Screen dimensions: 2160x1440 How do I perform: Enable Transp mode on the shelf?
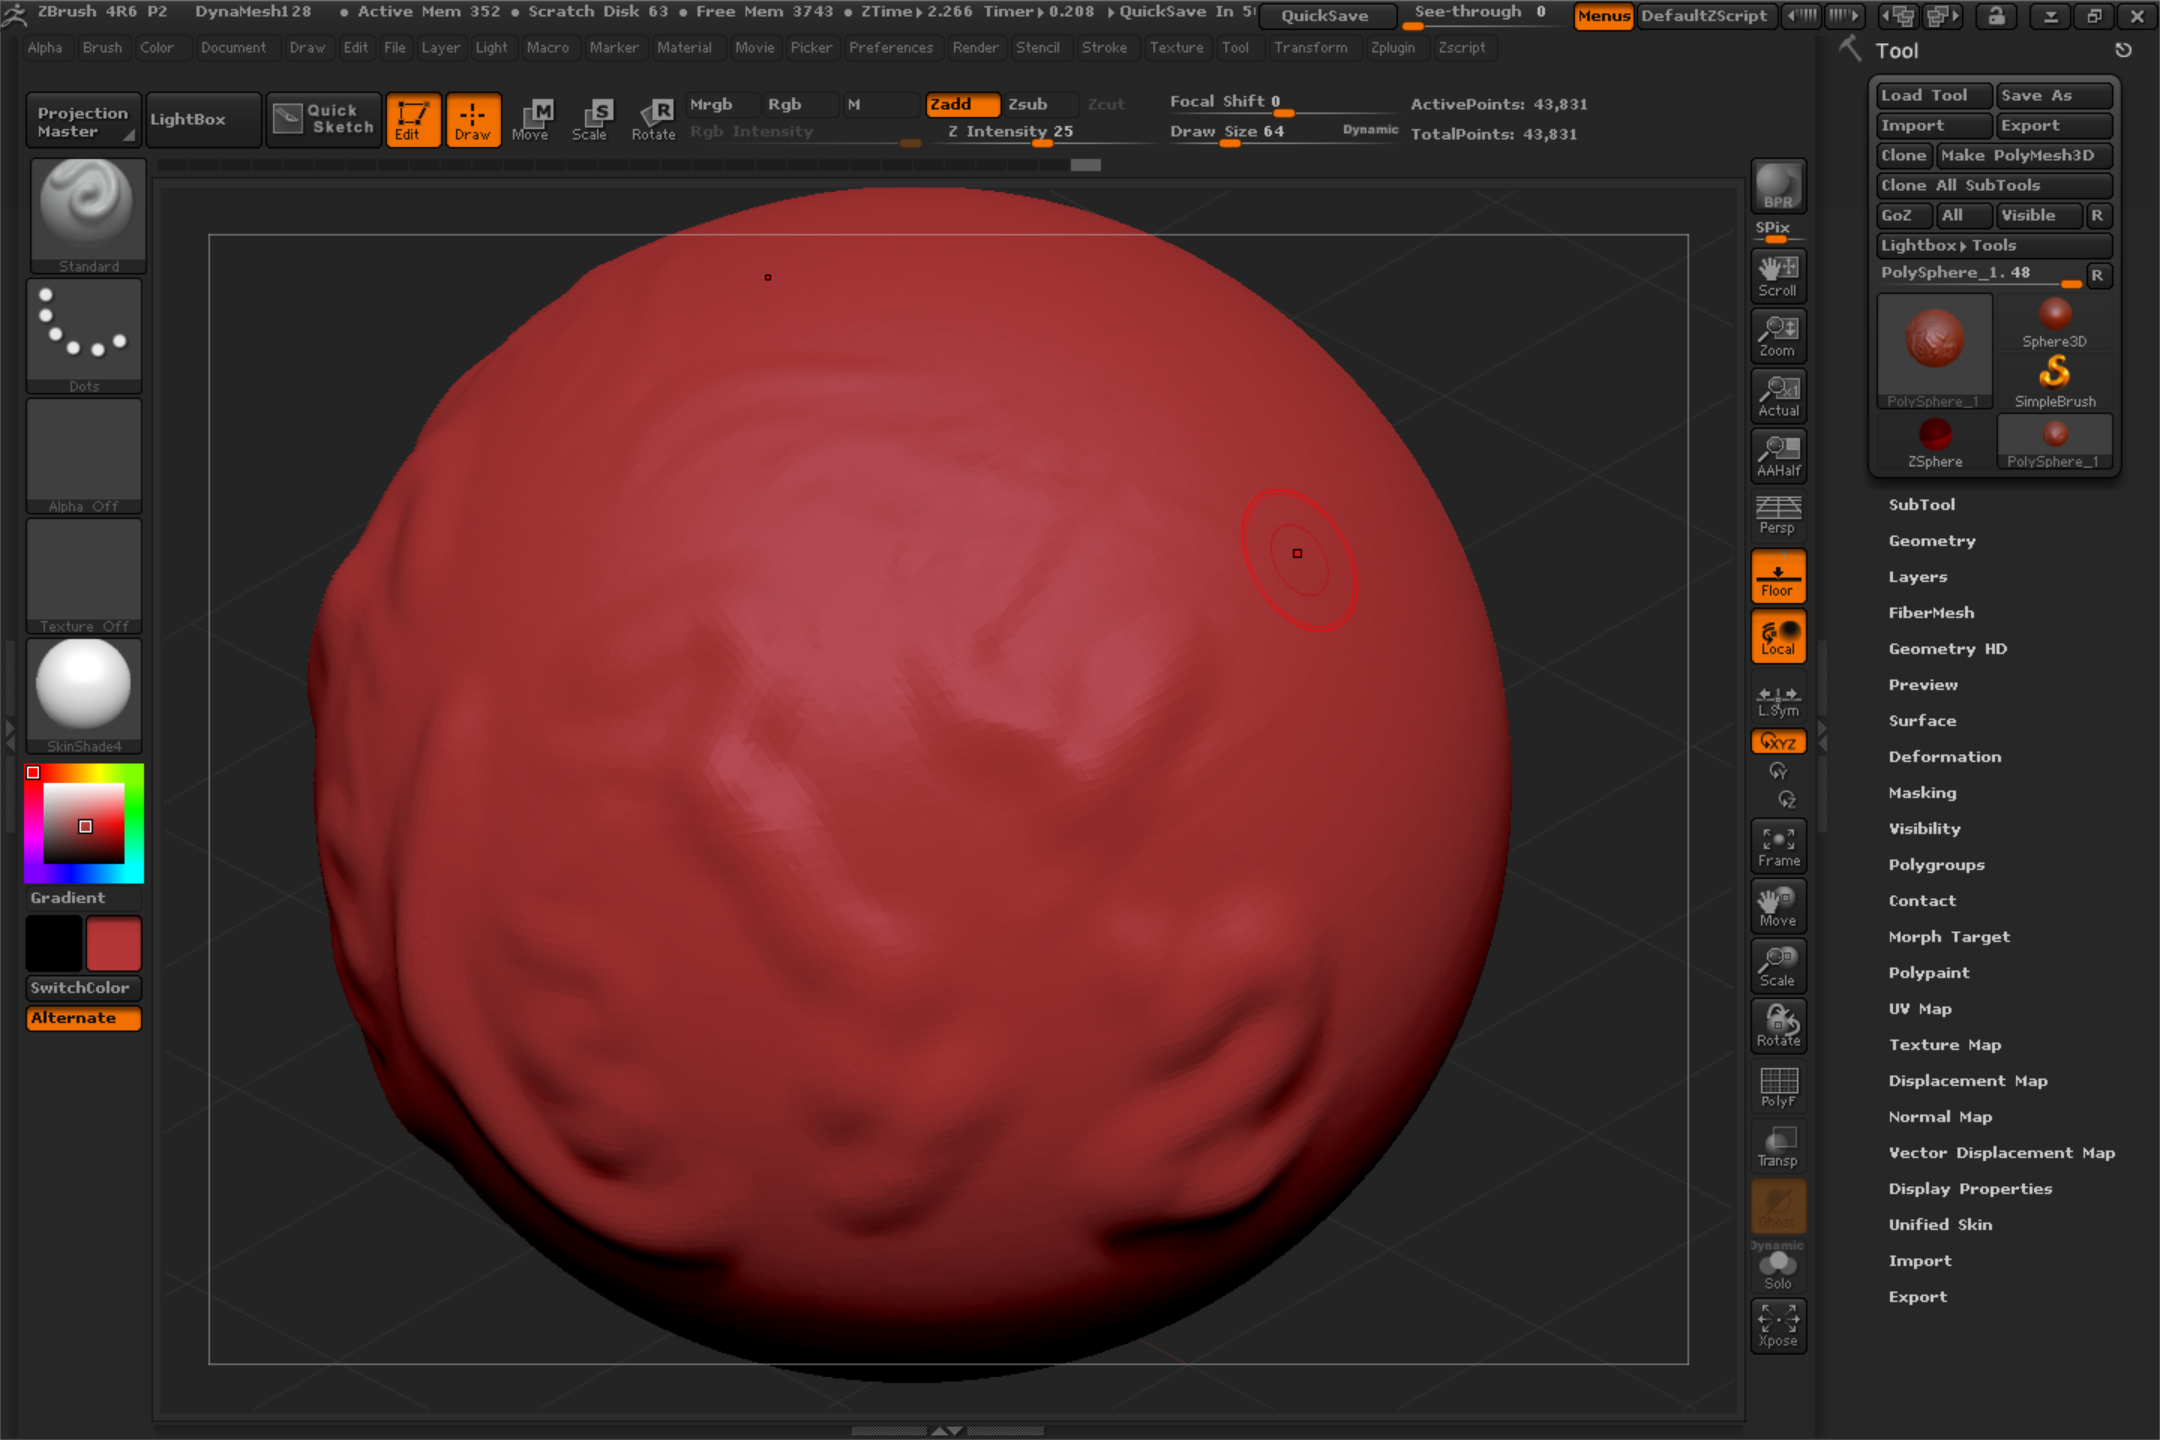tap(1778, 1145)
